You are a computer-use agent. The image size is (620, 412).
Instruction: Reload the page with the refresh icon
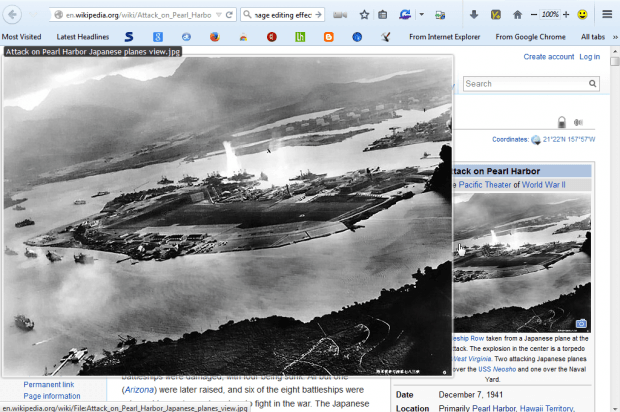pos(229,15)
